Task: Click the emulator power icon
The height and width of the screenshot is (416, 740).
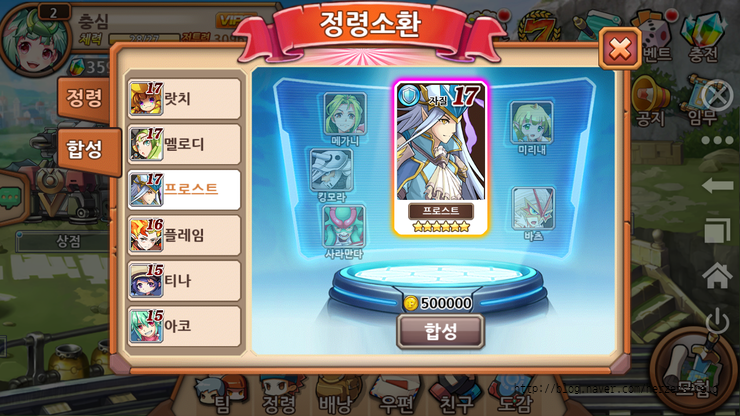Action: point(717,322)
